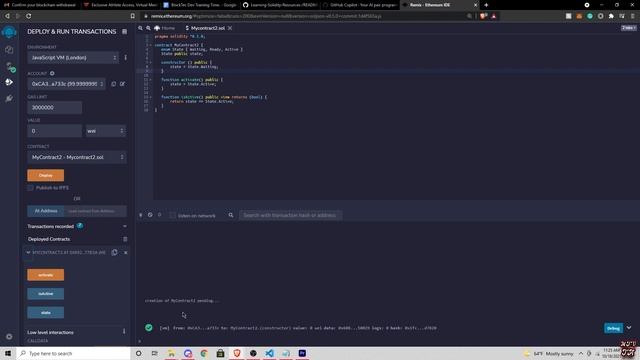Open Premiere Pro from taskbar
The width and height of the screenshot is (640, 360).
click(302, 353)
